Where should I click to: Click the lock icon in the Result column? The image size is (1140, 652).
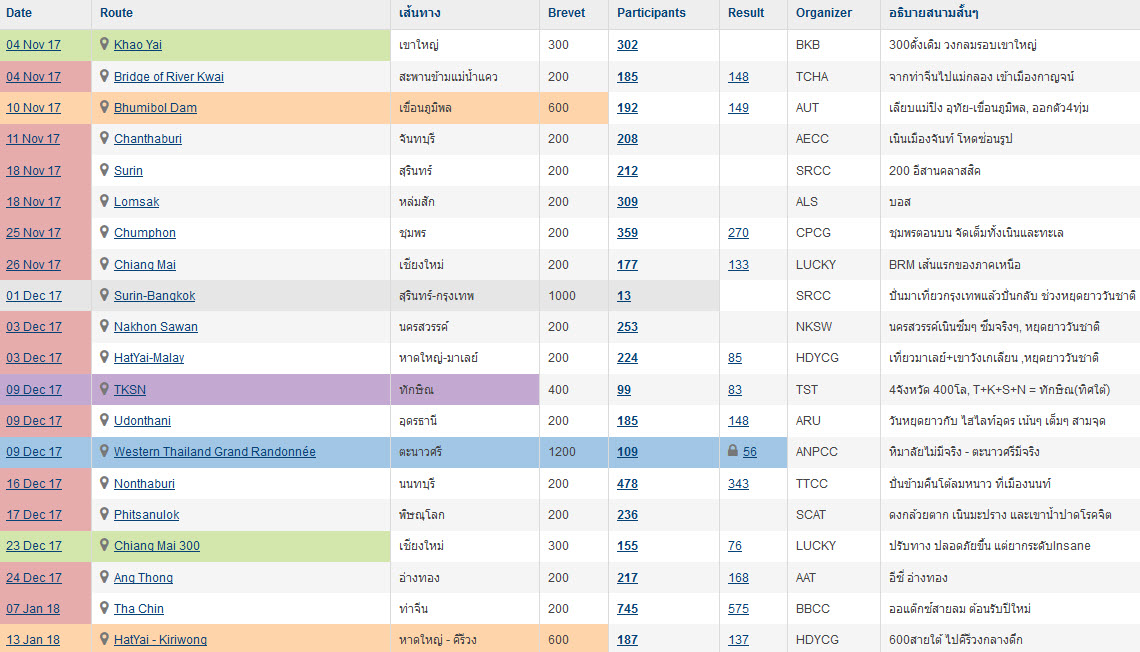coord(733,451)
